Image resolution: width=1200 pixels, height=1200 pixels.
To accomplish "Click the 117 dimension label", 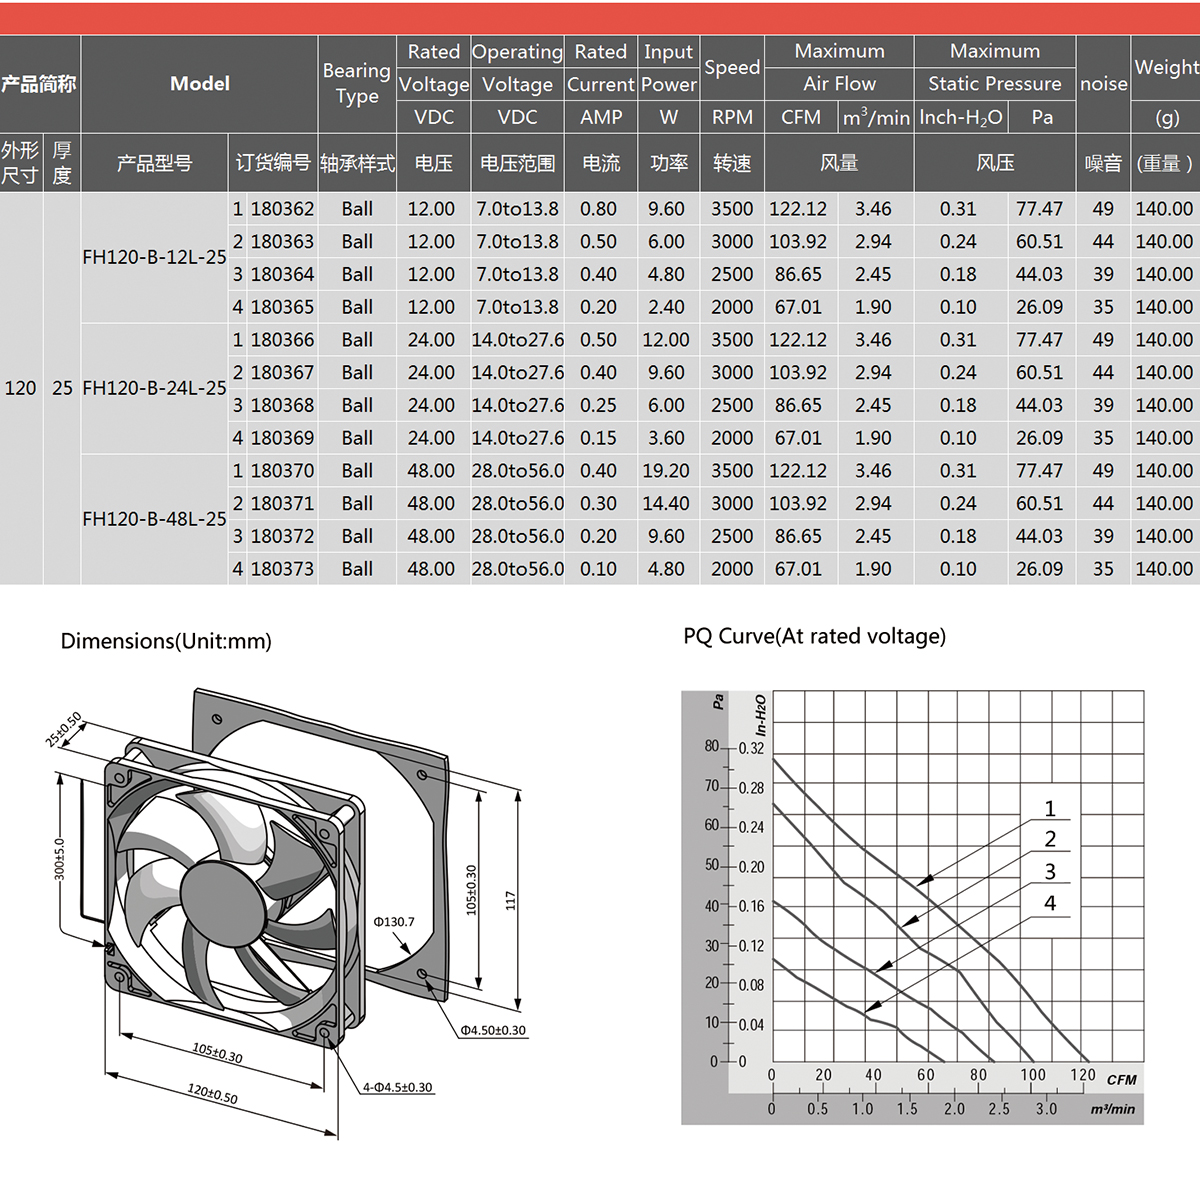I will tap(511, 900).
